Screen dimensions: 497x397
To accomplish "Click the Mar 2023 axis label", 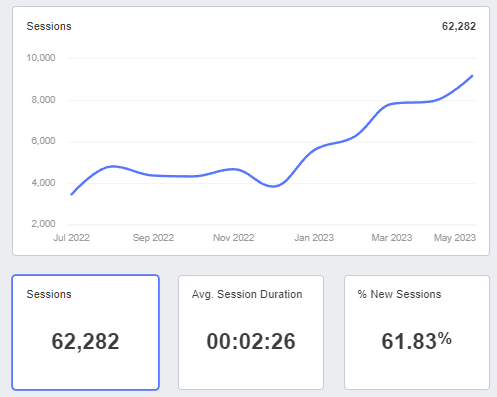I will coord(392,238).
